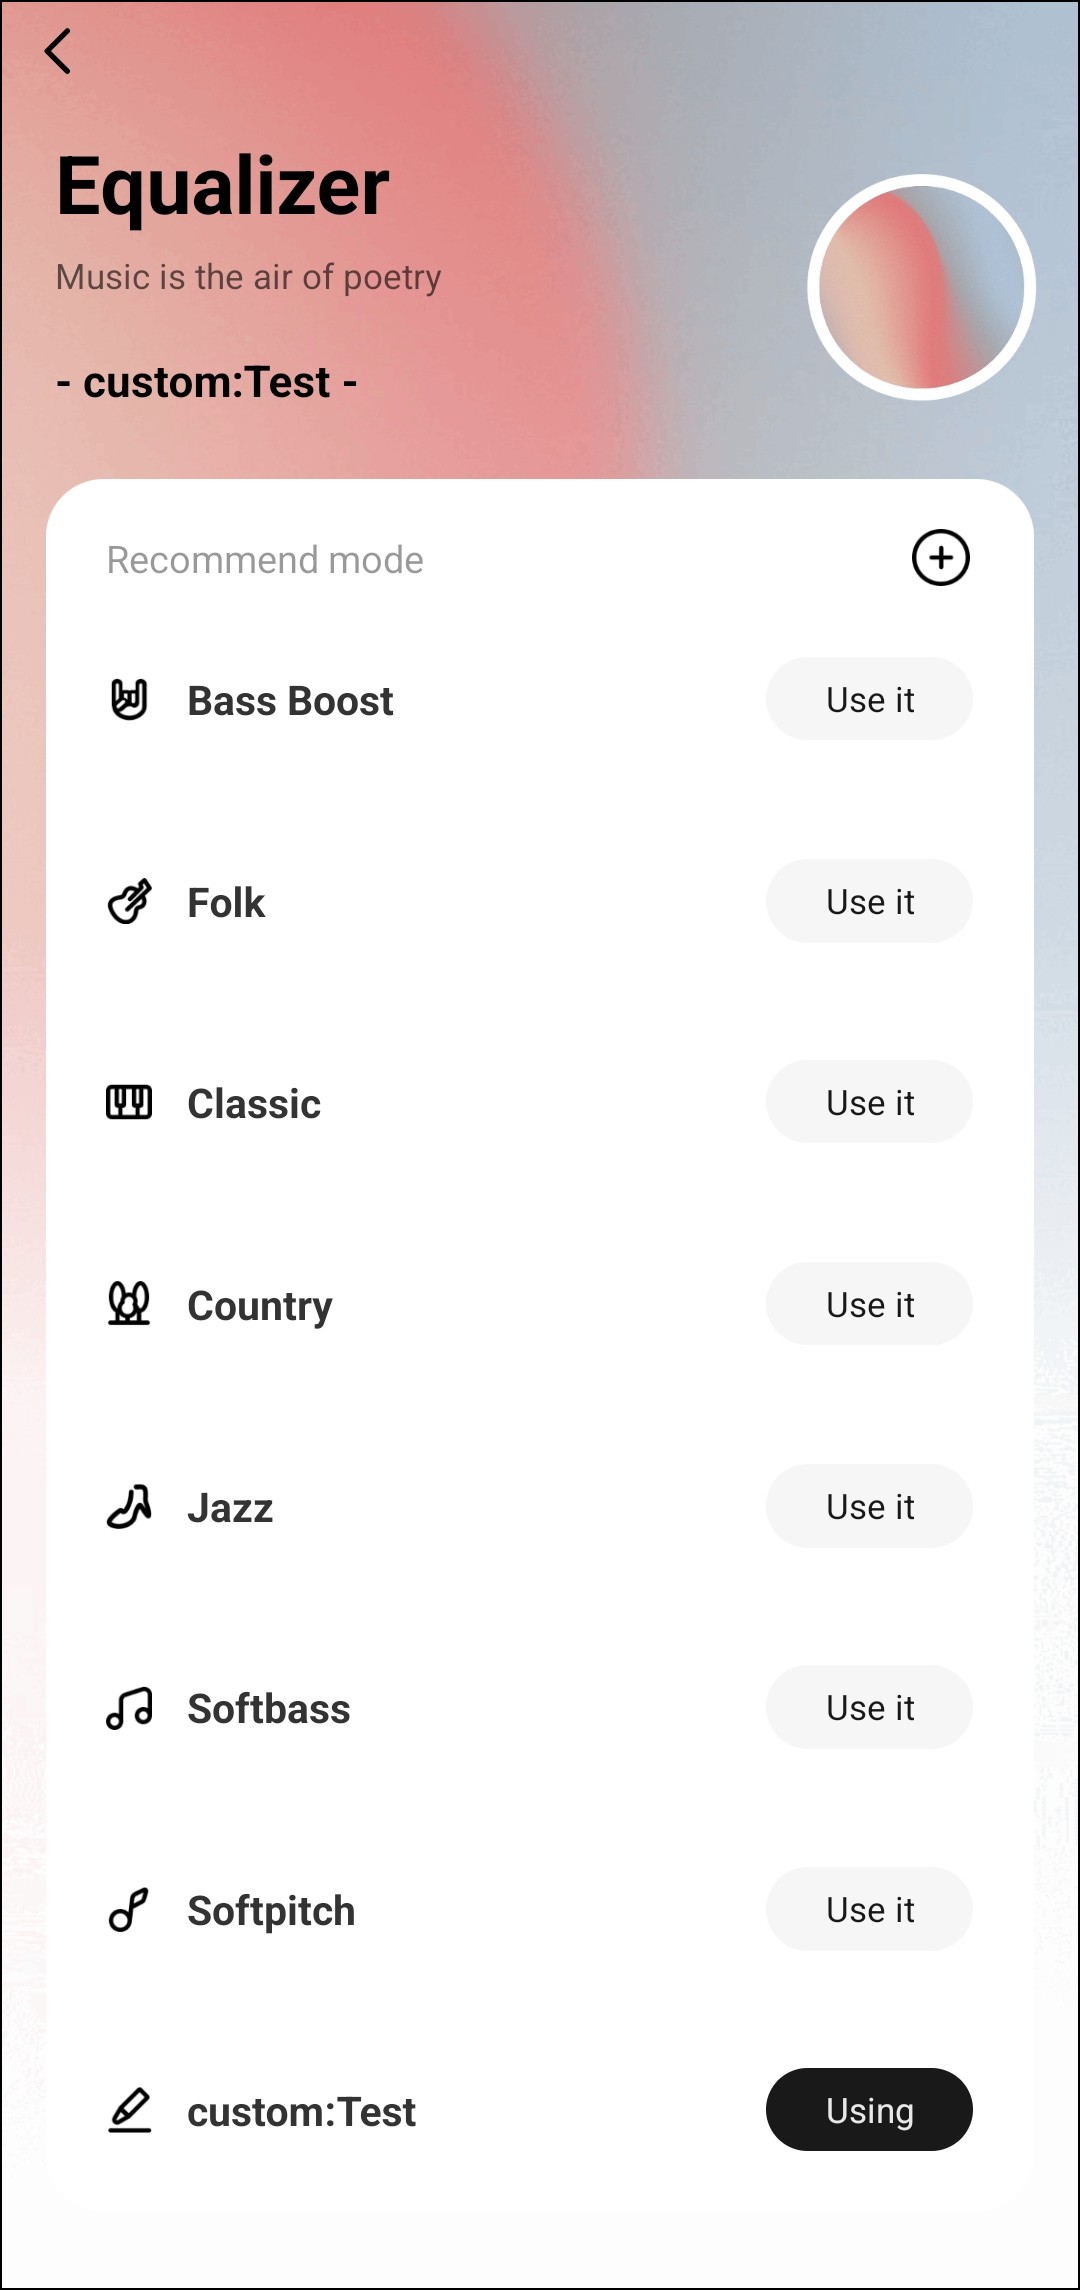Switch to Folk mode with Use it
This screenshot has height=2290, width=1080.
click(x=869, y=902)
